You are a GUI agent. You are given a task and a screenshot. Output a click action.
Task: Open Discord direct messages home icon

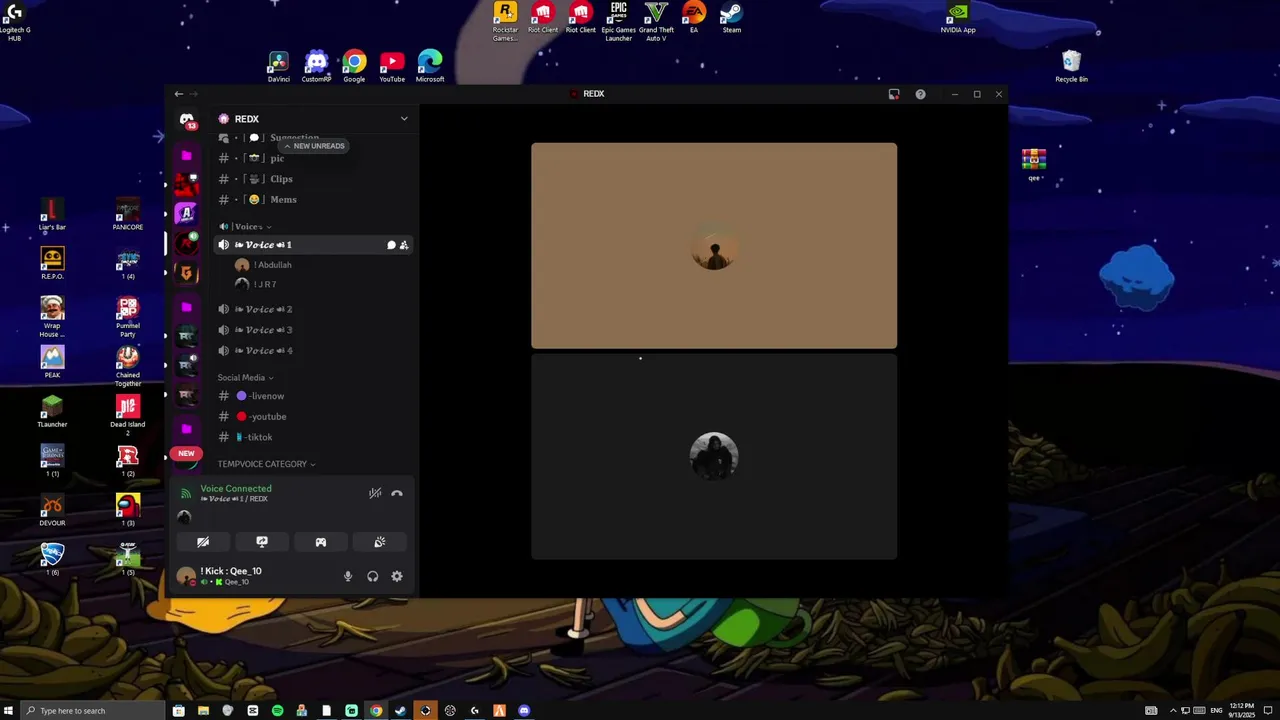click(x=186, y=119)
